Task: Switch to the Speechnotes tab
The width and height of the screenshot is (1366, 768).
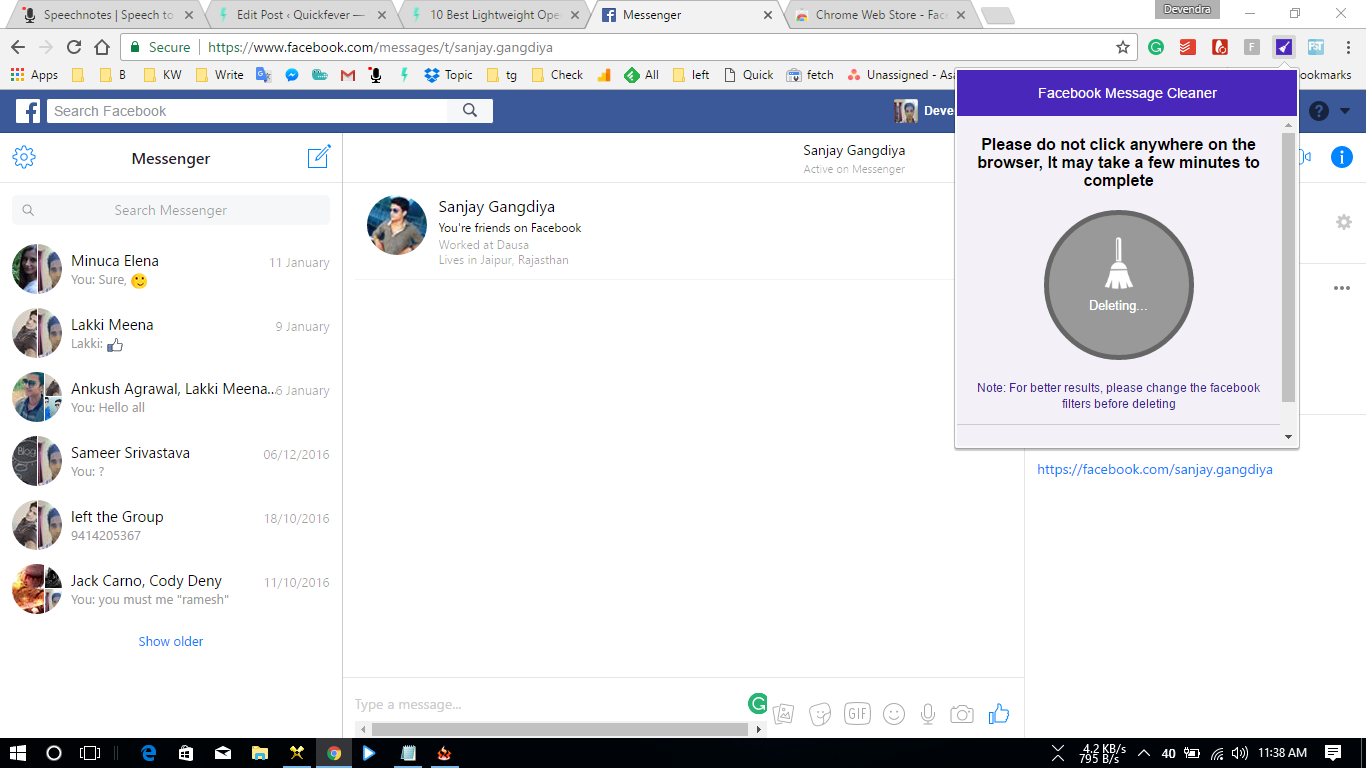Action: 107,15
